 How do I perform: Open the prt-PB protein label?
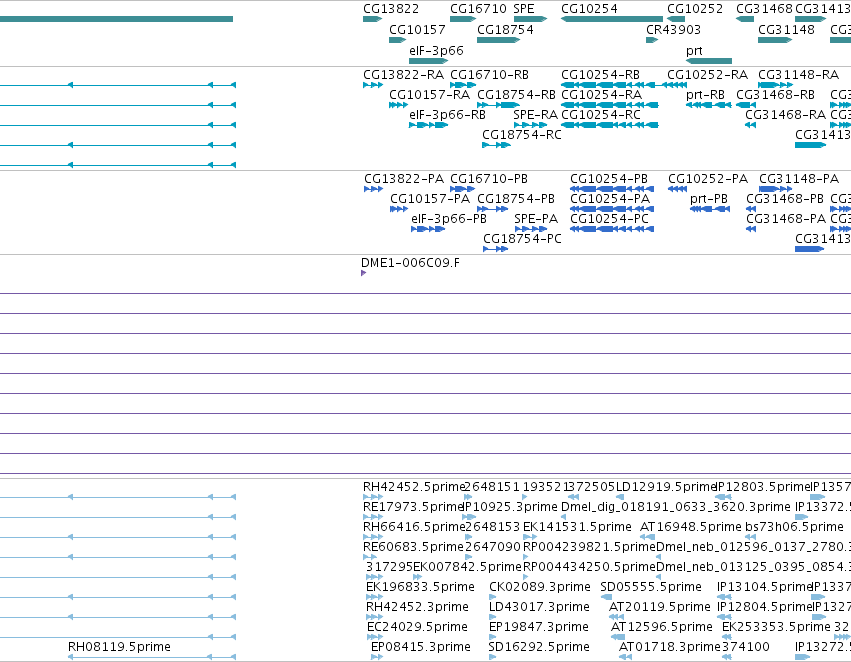tap(709, 199)
